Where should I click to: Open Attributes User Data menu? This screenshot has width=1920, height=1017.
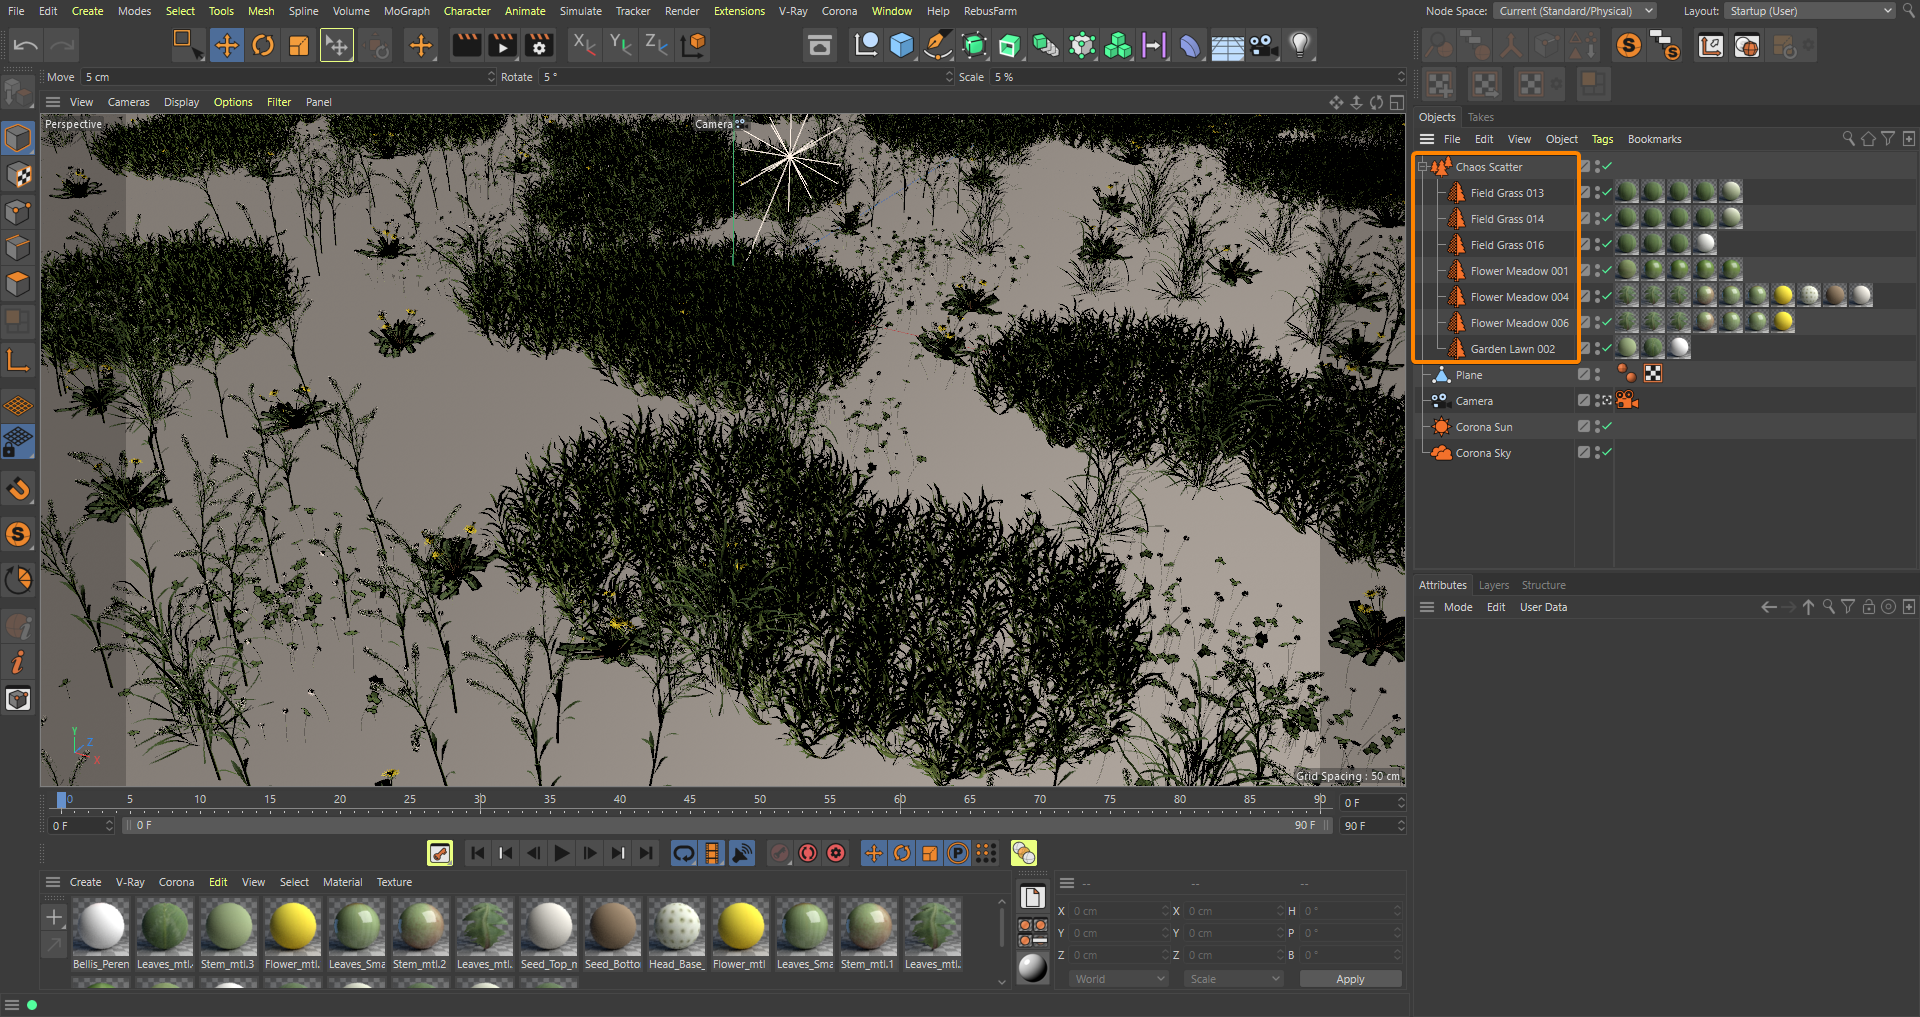(x=1543, y=607)
